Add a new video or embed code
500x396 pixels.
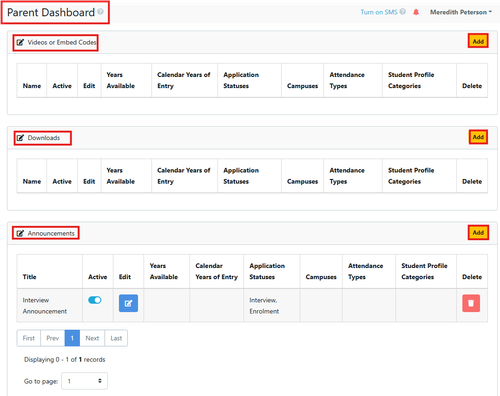click(x=478, y=41)
